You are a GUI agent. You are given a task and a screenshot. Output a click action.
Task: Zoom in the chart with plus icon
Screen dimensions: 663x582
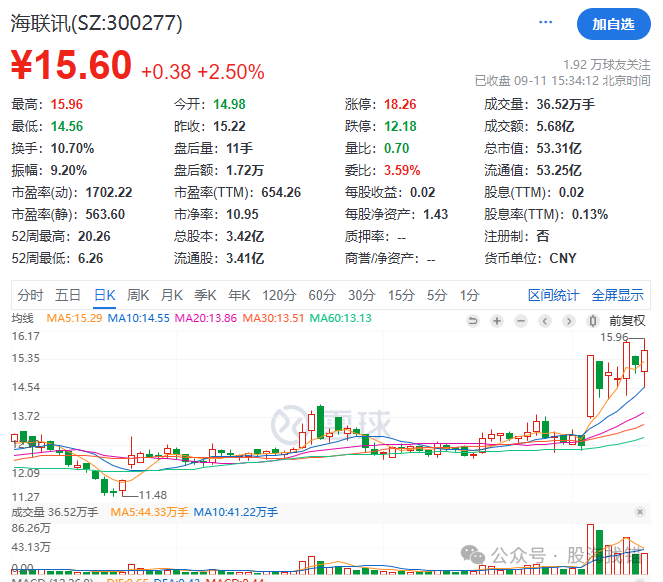click(x=497, y=321)
